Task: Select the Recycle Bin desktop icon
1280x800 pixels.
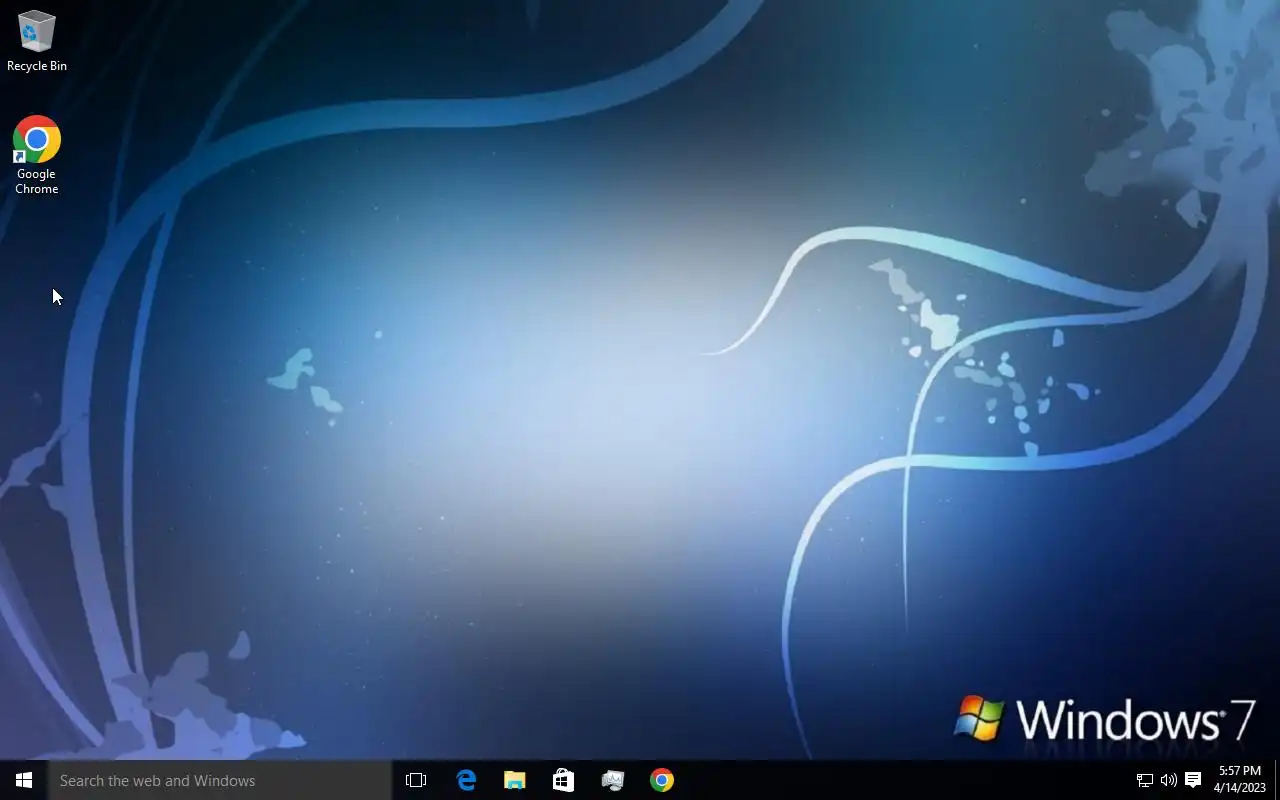Action: (37, 41)
